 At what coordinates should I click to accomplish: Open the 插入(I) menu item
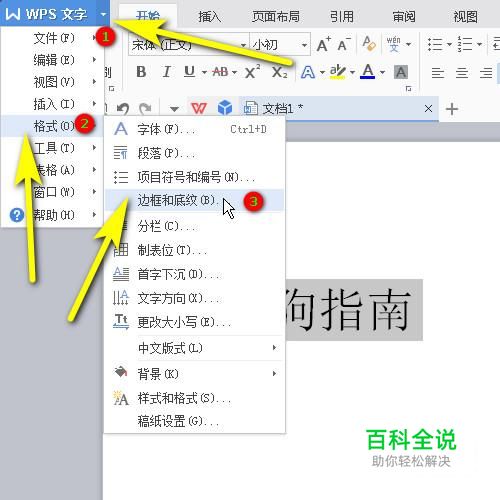coord(52,104)
